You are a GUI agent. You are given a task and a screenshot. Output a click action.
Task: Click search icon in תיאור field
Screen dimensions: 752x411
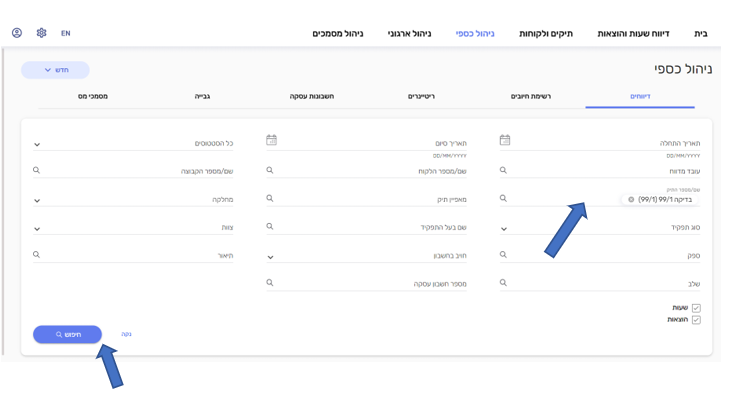point(37,255)
